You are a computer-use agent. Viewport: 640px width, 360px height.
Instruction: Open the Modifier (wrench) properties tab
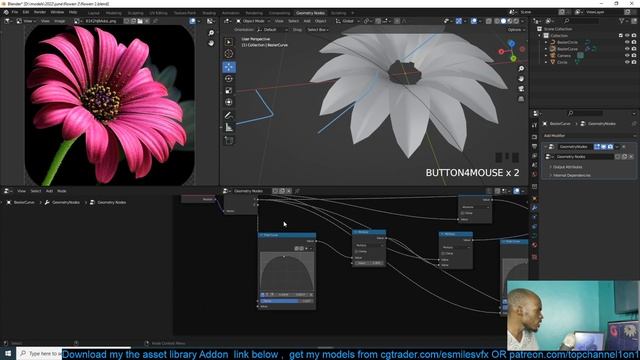[x=534, y=208]
